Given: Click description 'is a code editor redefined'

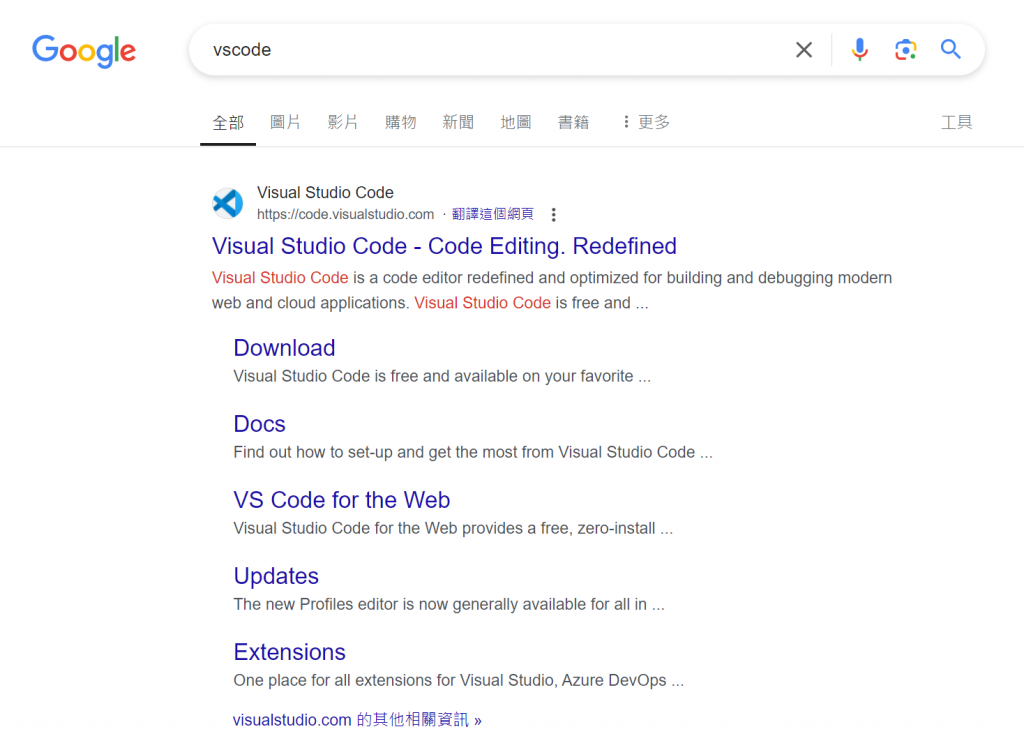Looking at the screenshot, I should (x=552, y=291).
